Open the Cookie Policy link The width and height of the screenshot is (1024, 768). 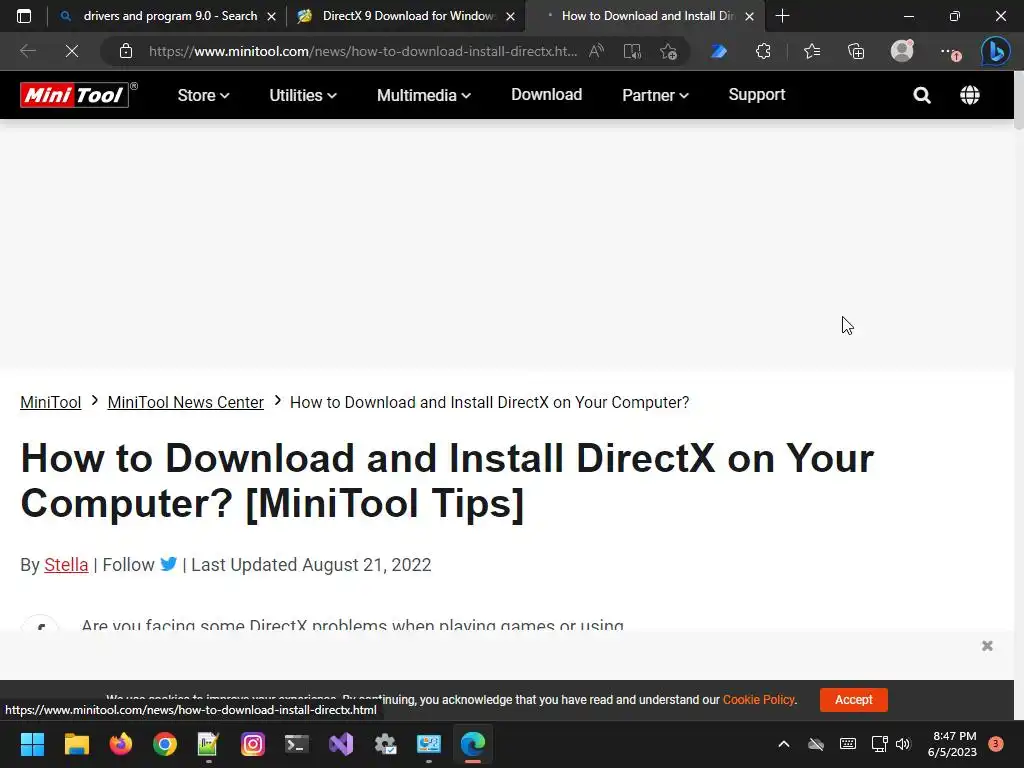[759, 699]
